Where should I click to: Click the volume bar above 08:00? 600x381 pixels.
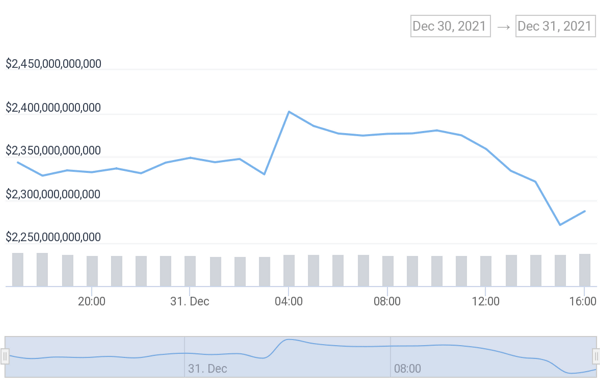point(388,271)
